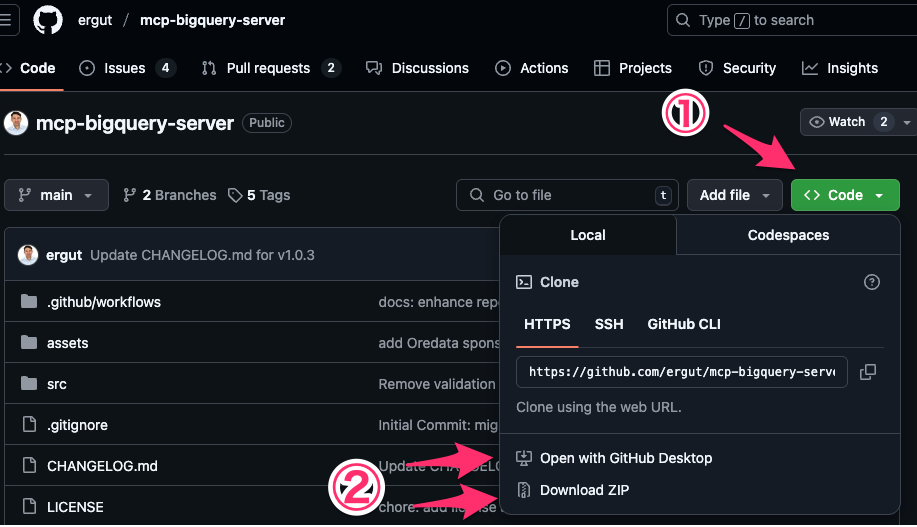Watch the repository with the Watch button
The height and width of the screenshot is (527, 917).
848,122
